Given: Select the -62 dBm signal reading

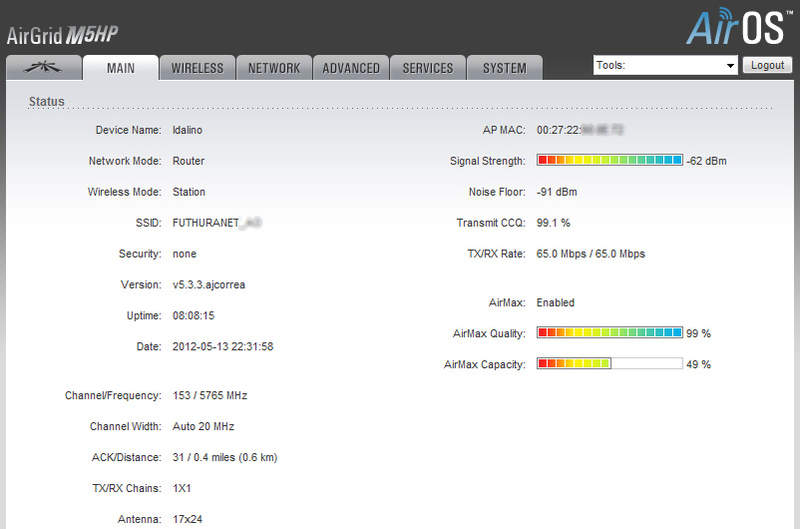Looking at the screenshot, I should pos(706,161).
